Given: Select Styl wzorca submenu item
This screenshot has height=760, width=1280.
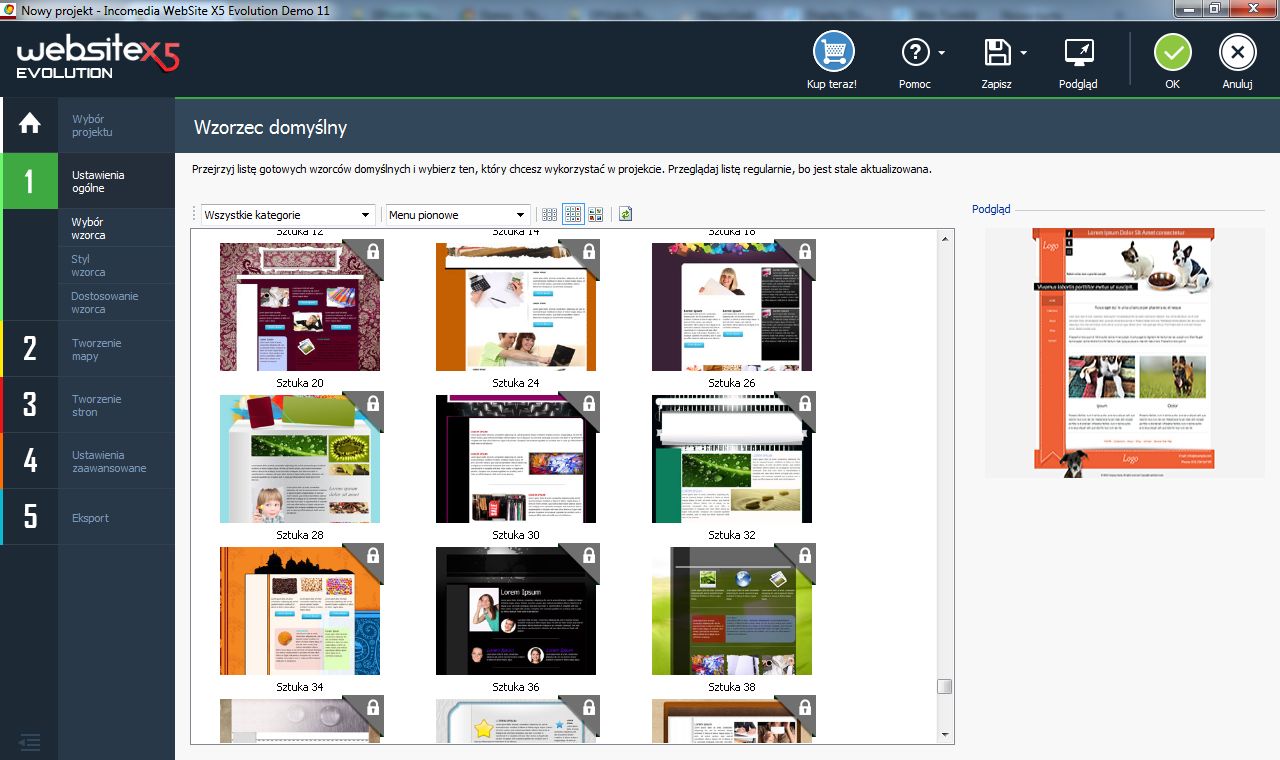Looking at the screenshot, I should click(x=117, y=265).
